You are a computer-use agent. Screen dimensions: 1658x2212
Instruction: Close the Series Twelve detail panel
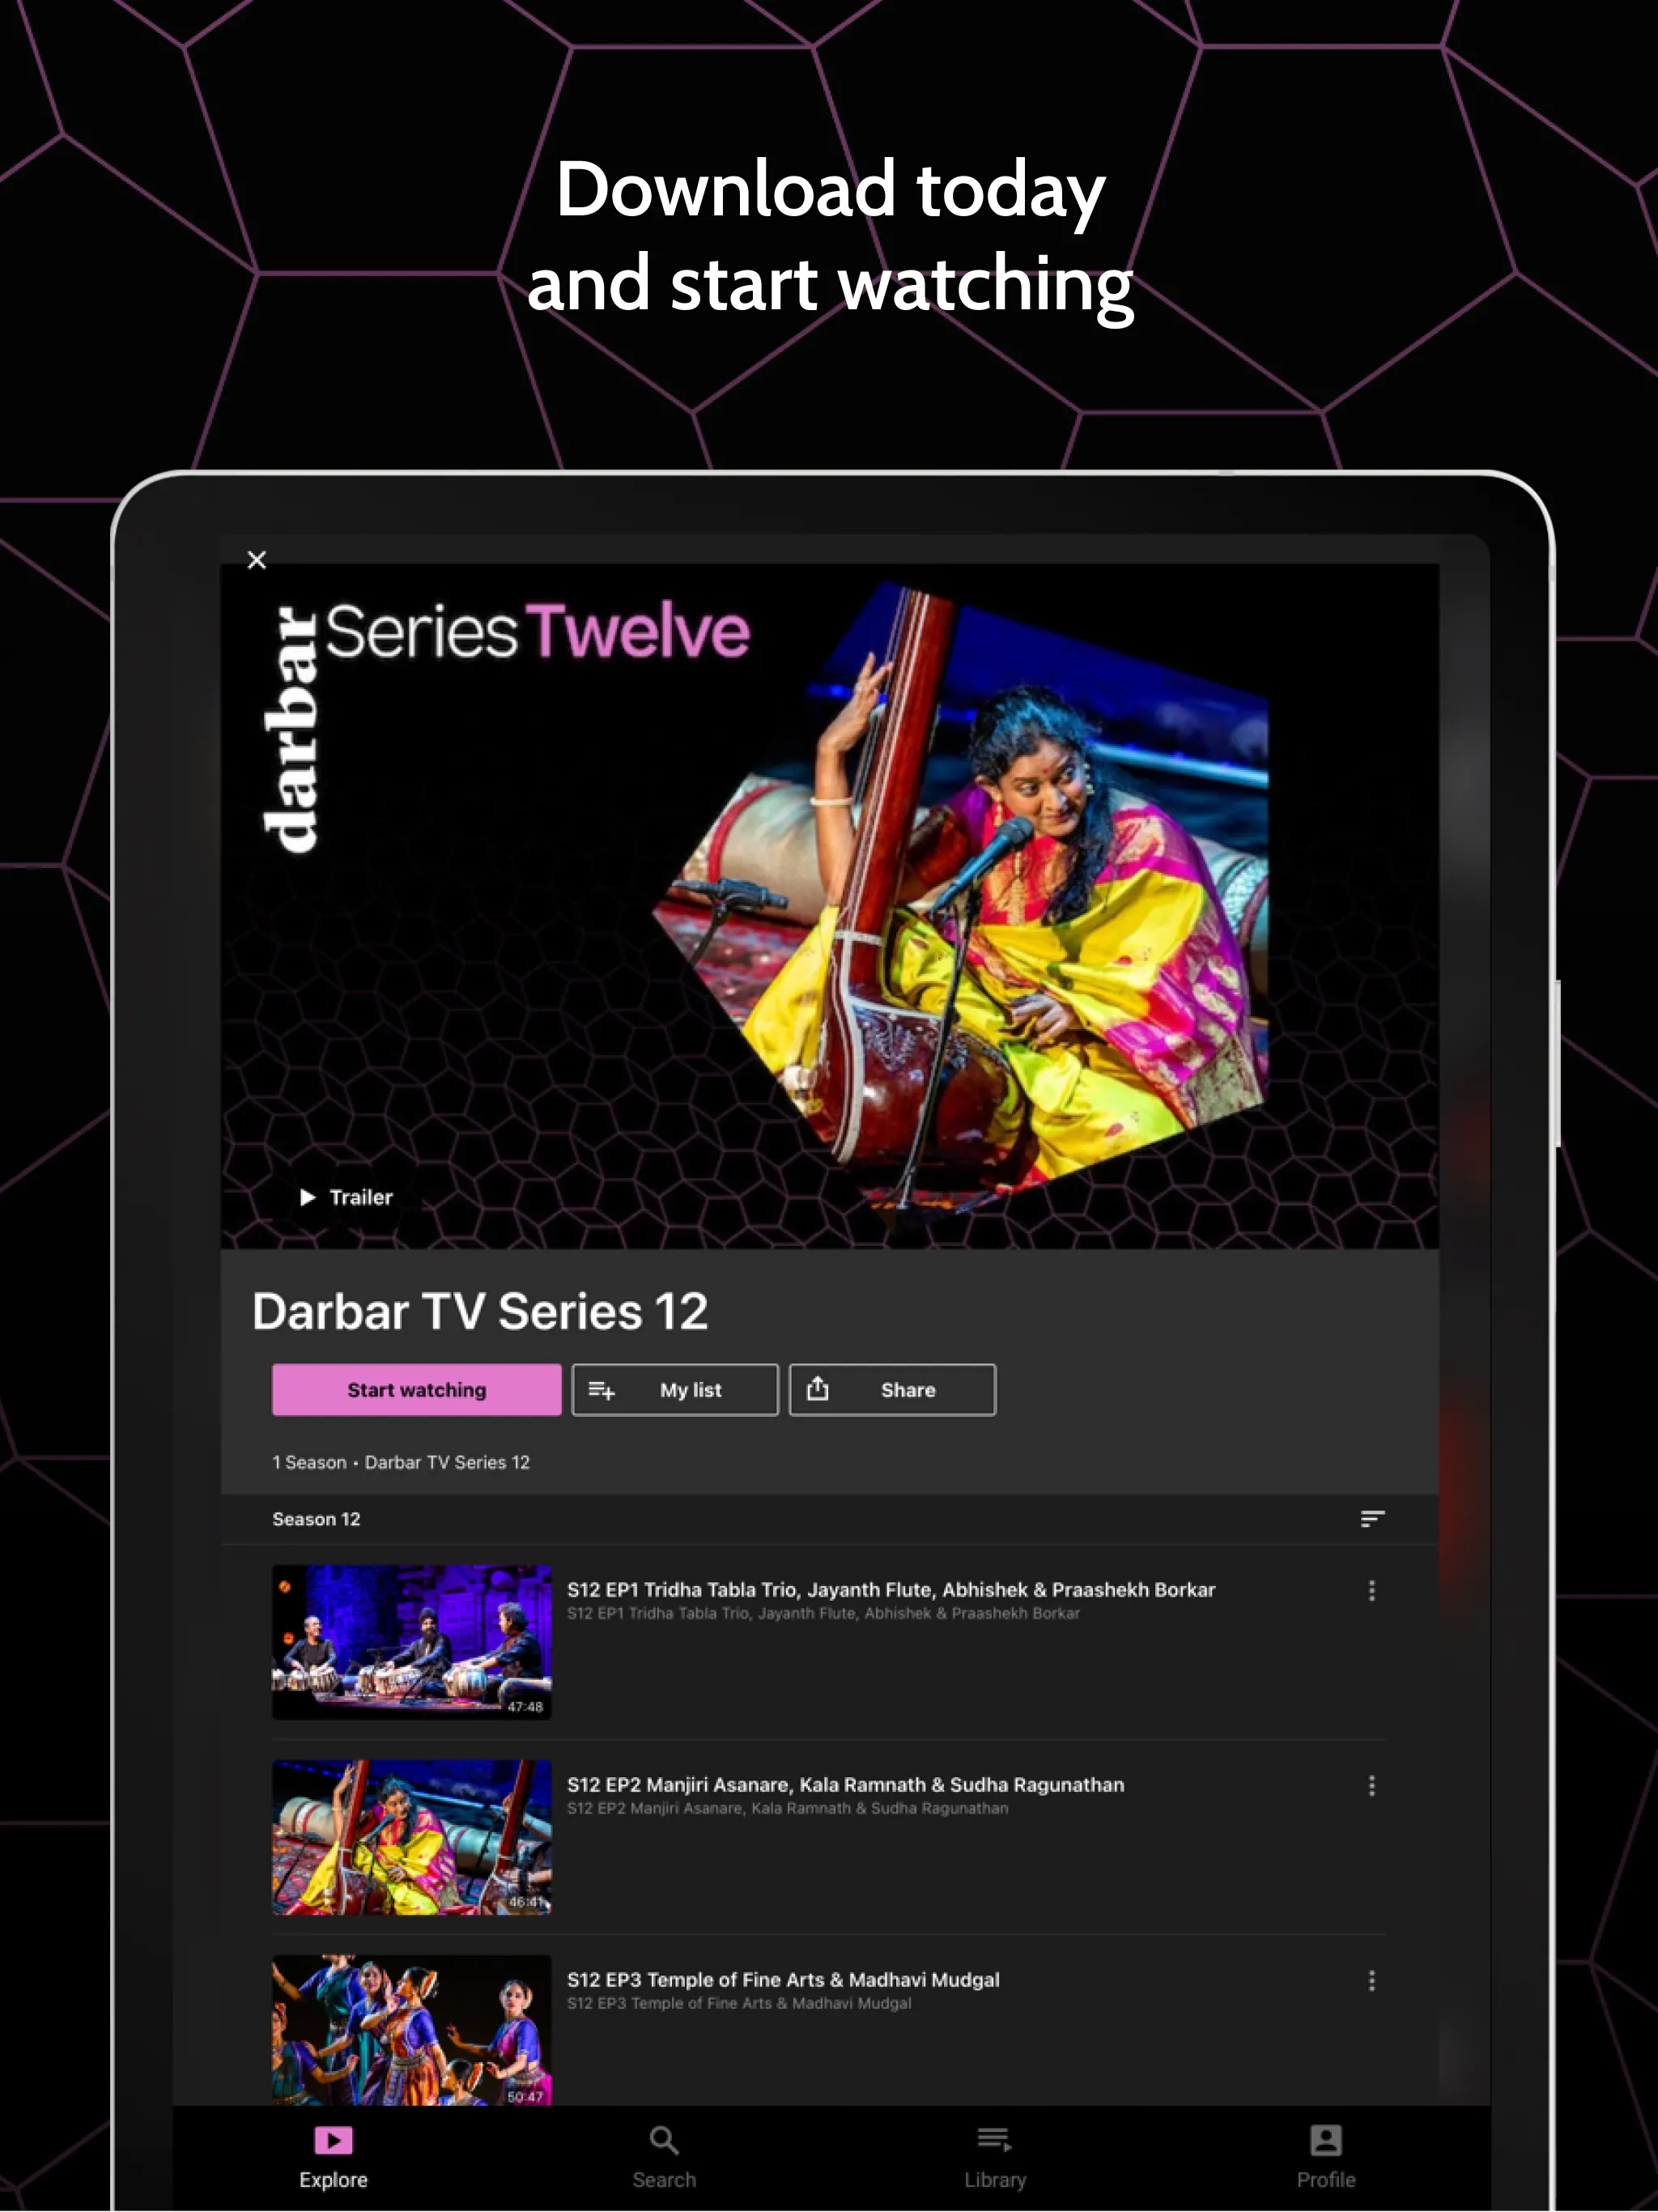point(257,557)
